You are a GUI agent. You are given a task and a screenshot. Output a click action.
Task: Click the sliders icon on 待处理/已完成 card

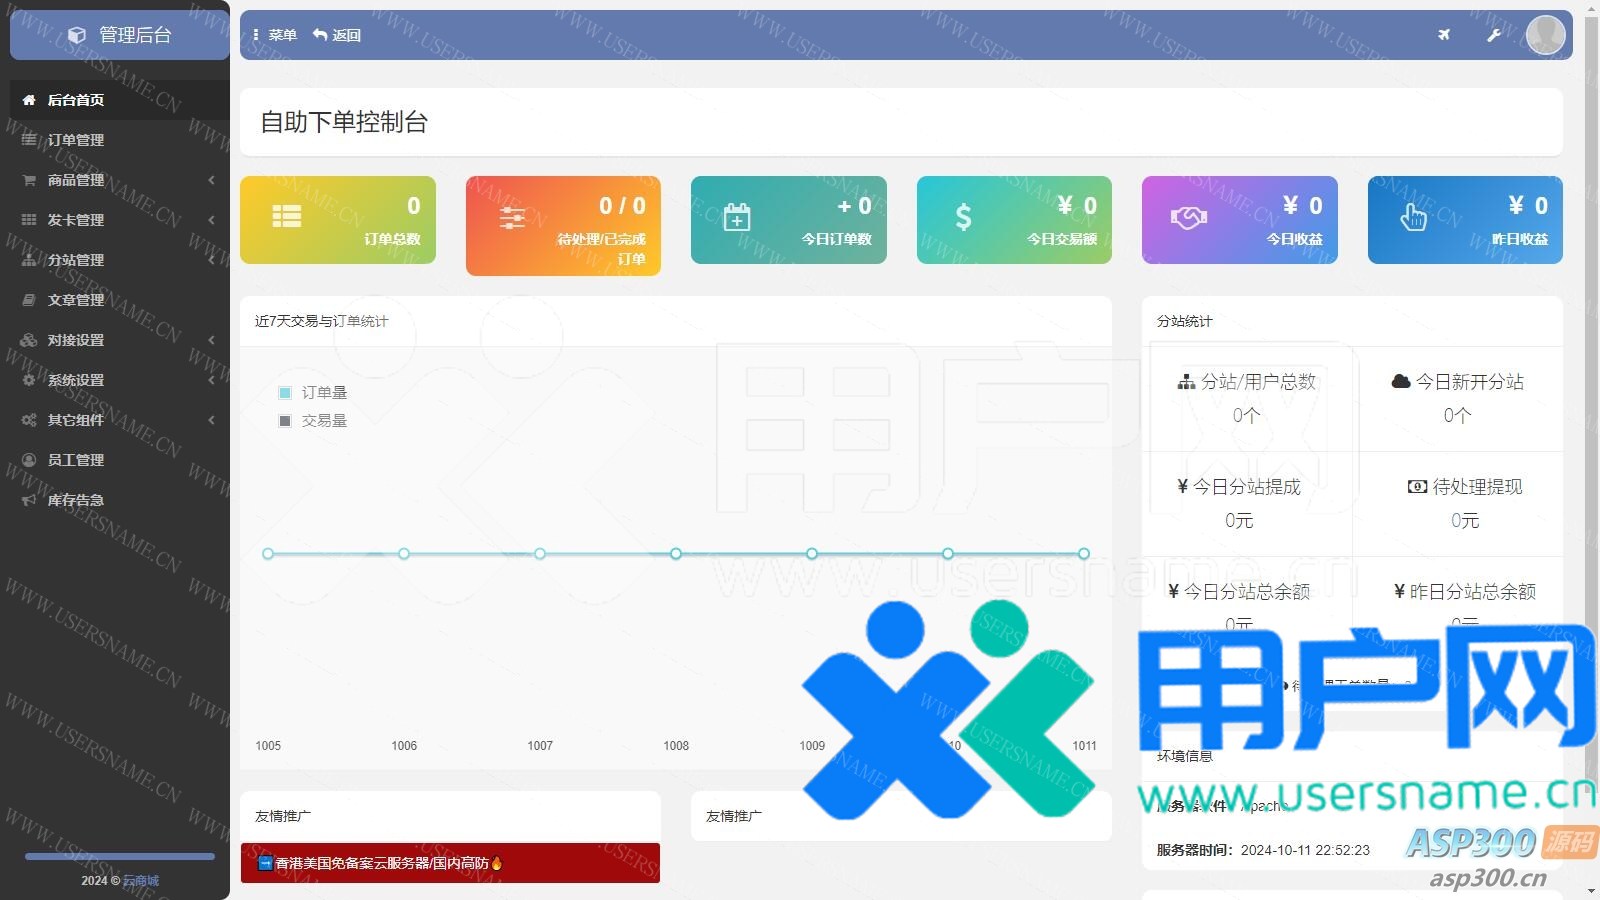(x=512, y=218)
